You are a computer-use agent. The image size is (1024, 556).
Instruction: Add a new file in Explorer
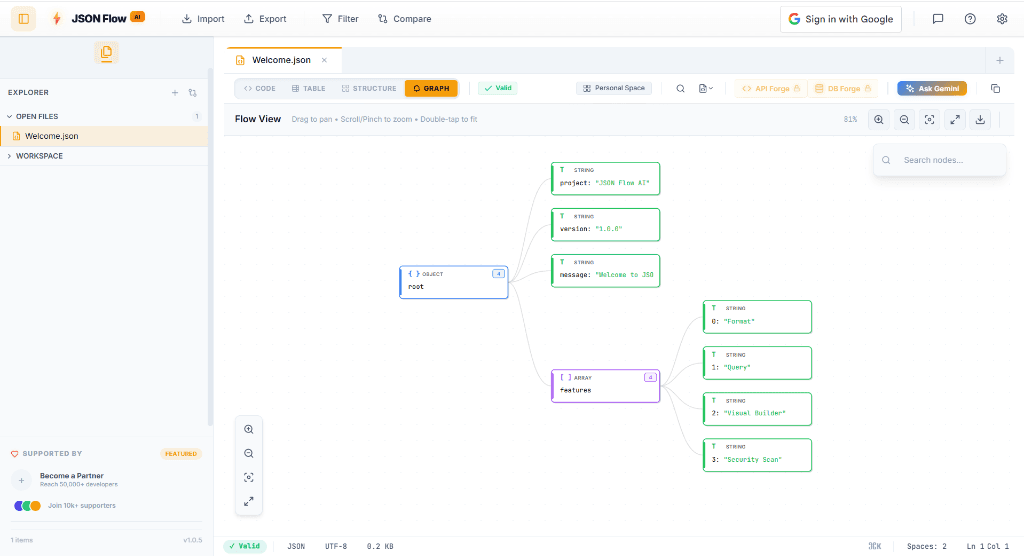point(175,93)
